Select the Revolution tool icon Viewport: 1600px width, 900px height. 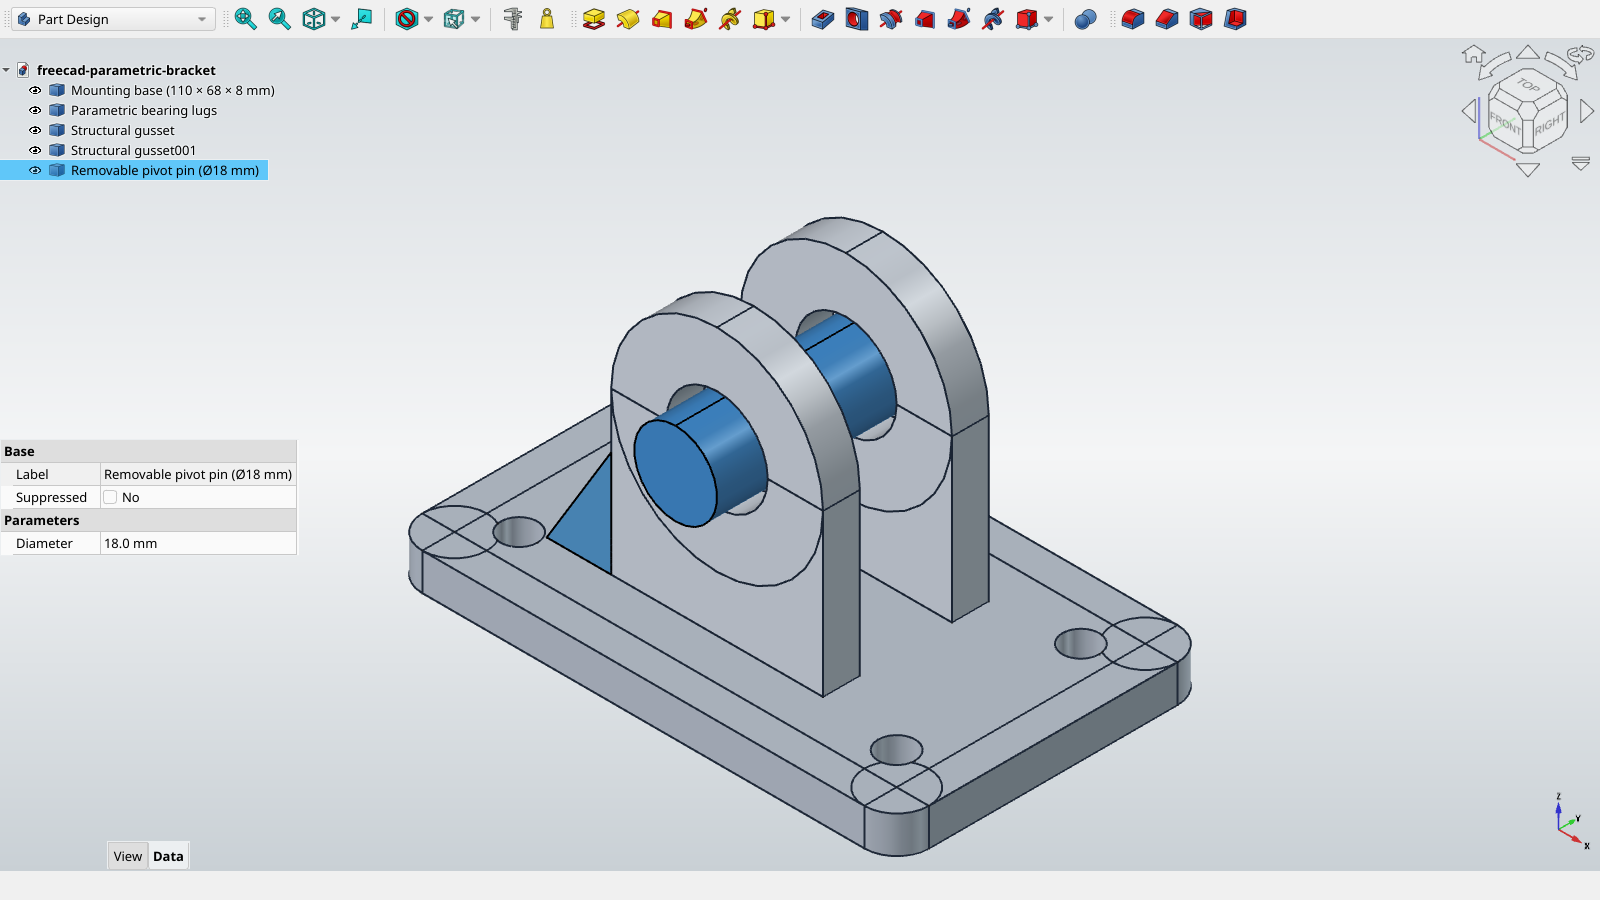tap(628, 19)
